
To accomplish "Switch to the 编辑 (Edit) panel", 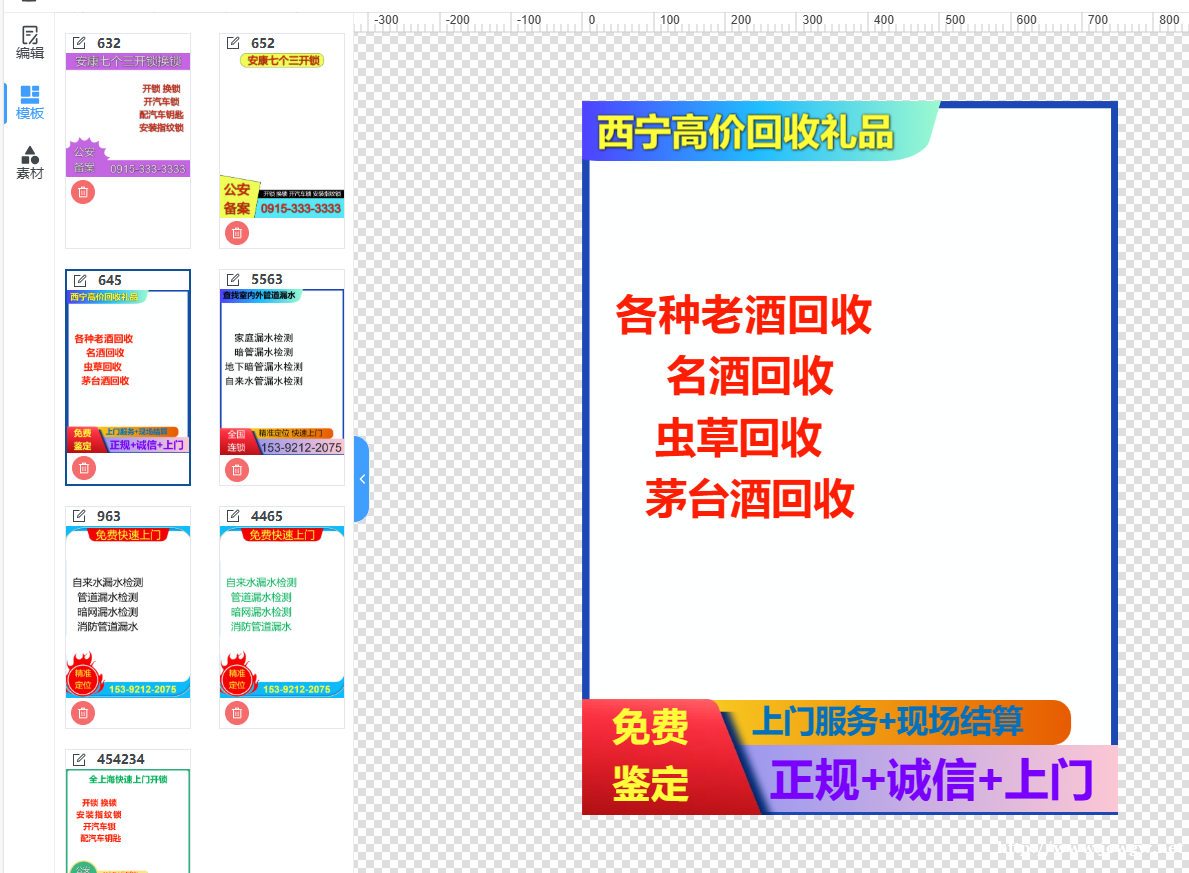I will (29, 45).
